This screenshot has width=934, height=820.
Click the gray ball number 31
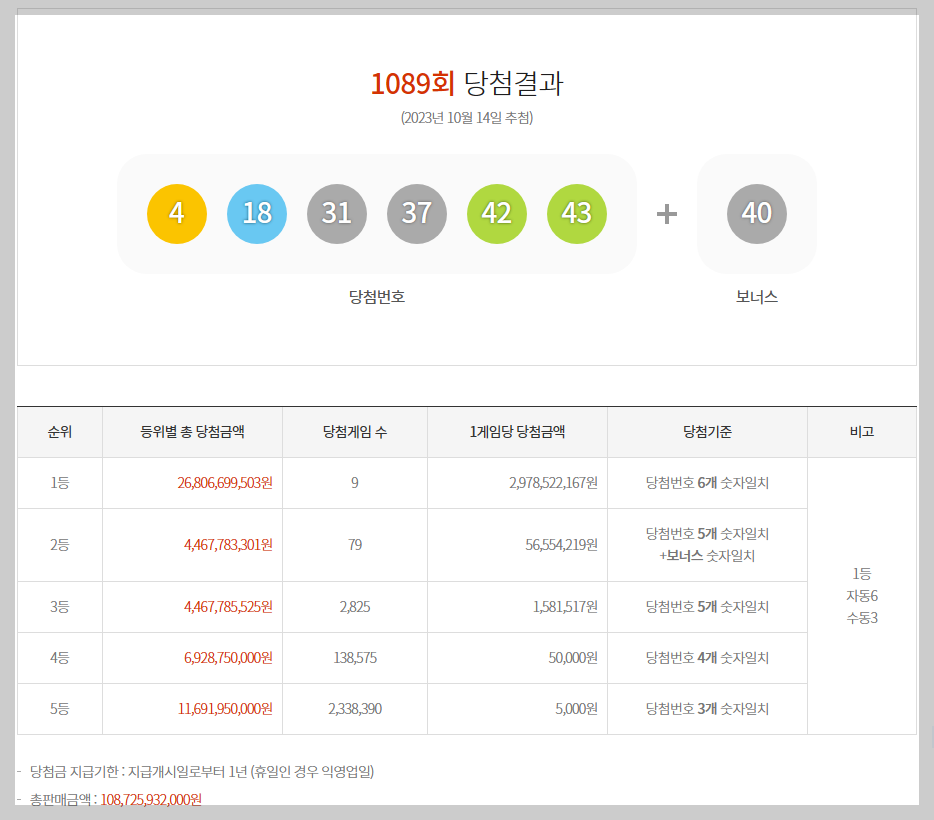pos(337,214)
